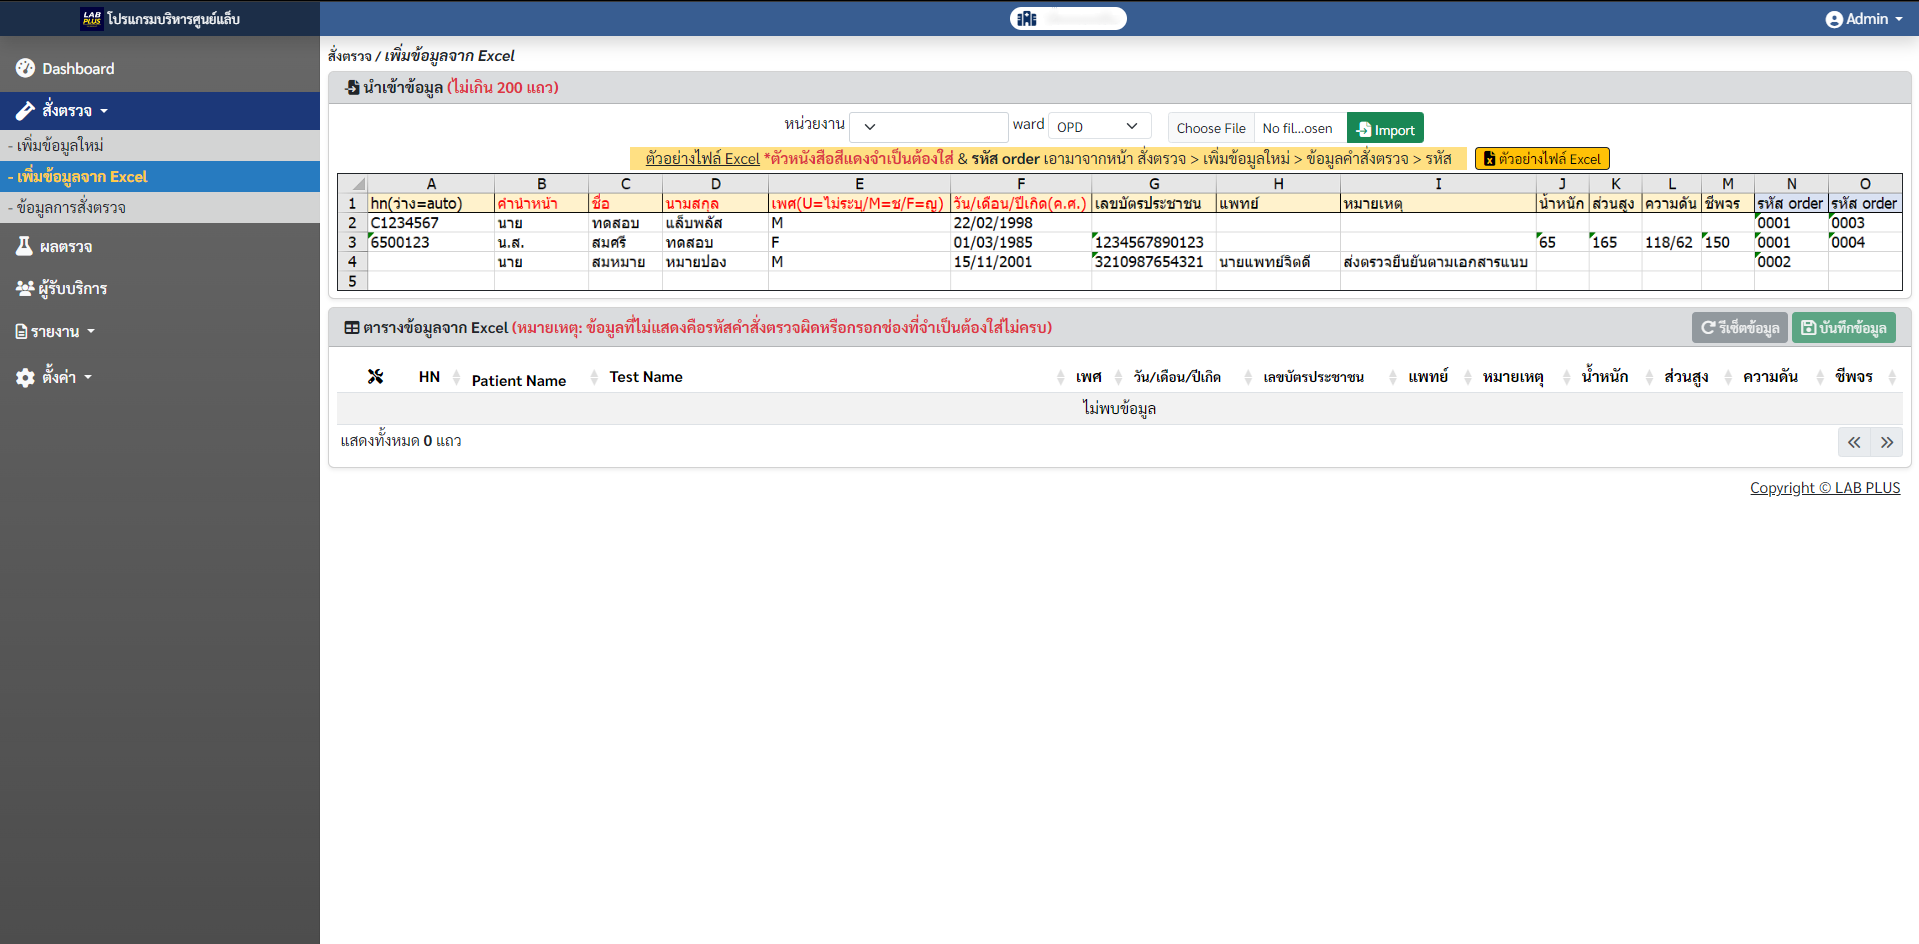1919x944 pixels.
Task: Click the รีเซ็ตข้อมูล reset button
Action: click(x=1739, y=328)
